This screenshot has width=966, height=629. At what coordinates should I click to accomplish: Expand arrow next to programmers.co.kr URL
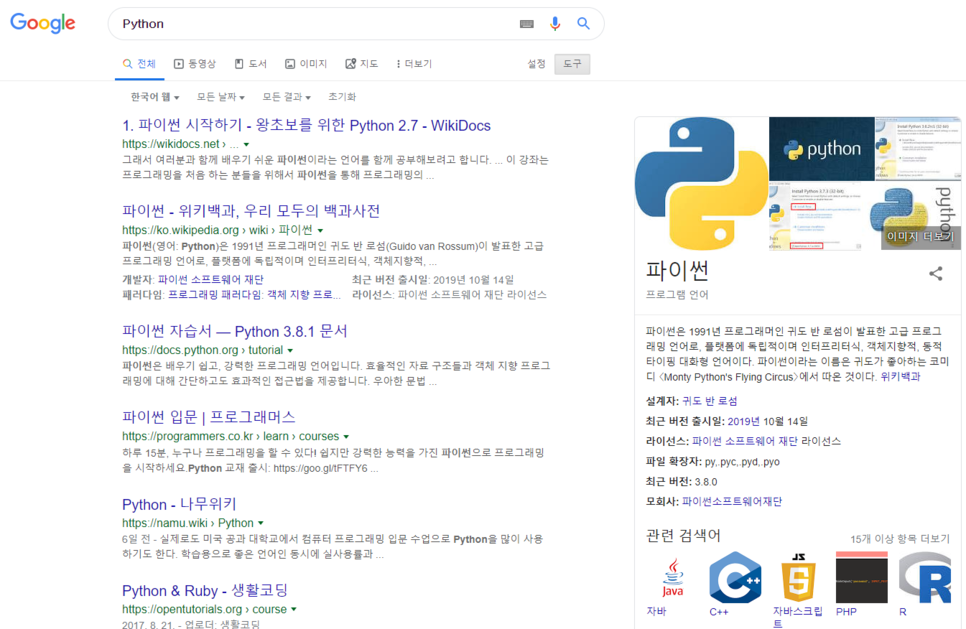(x=346, y=437)
